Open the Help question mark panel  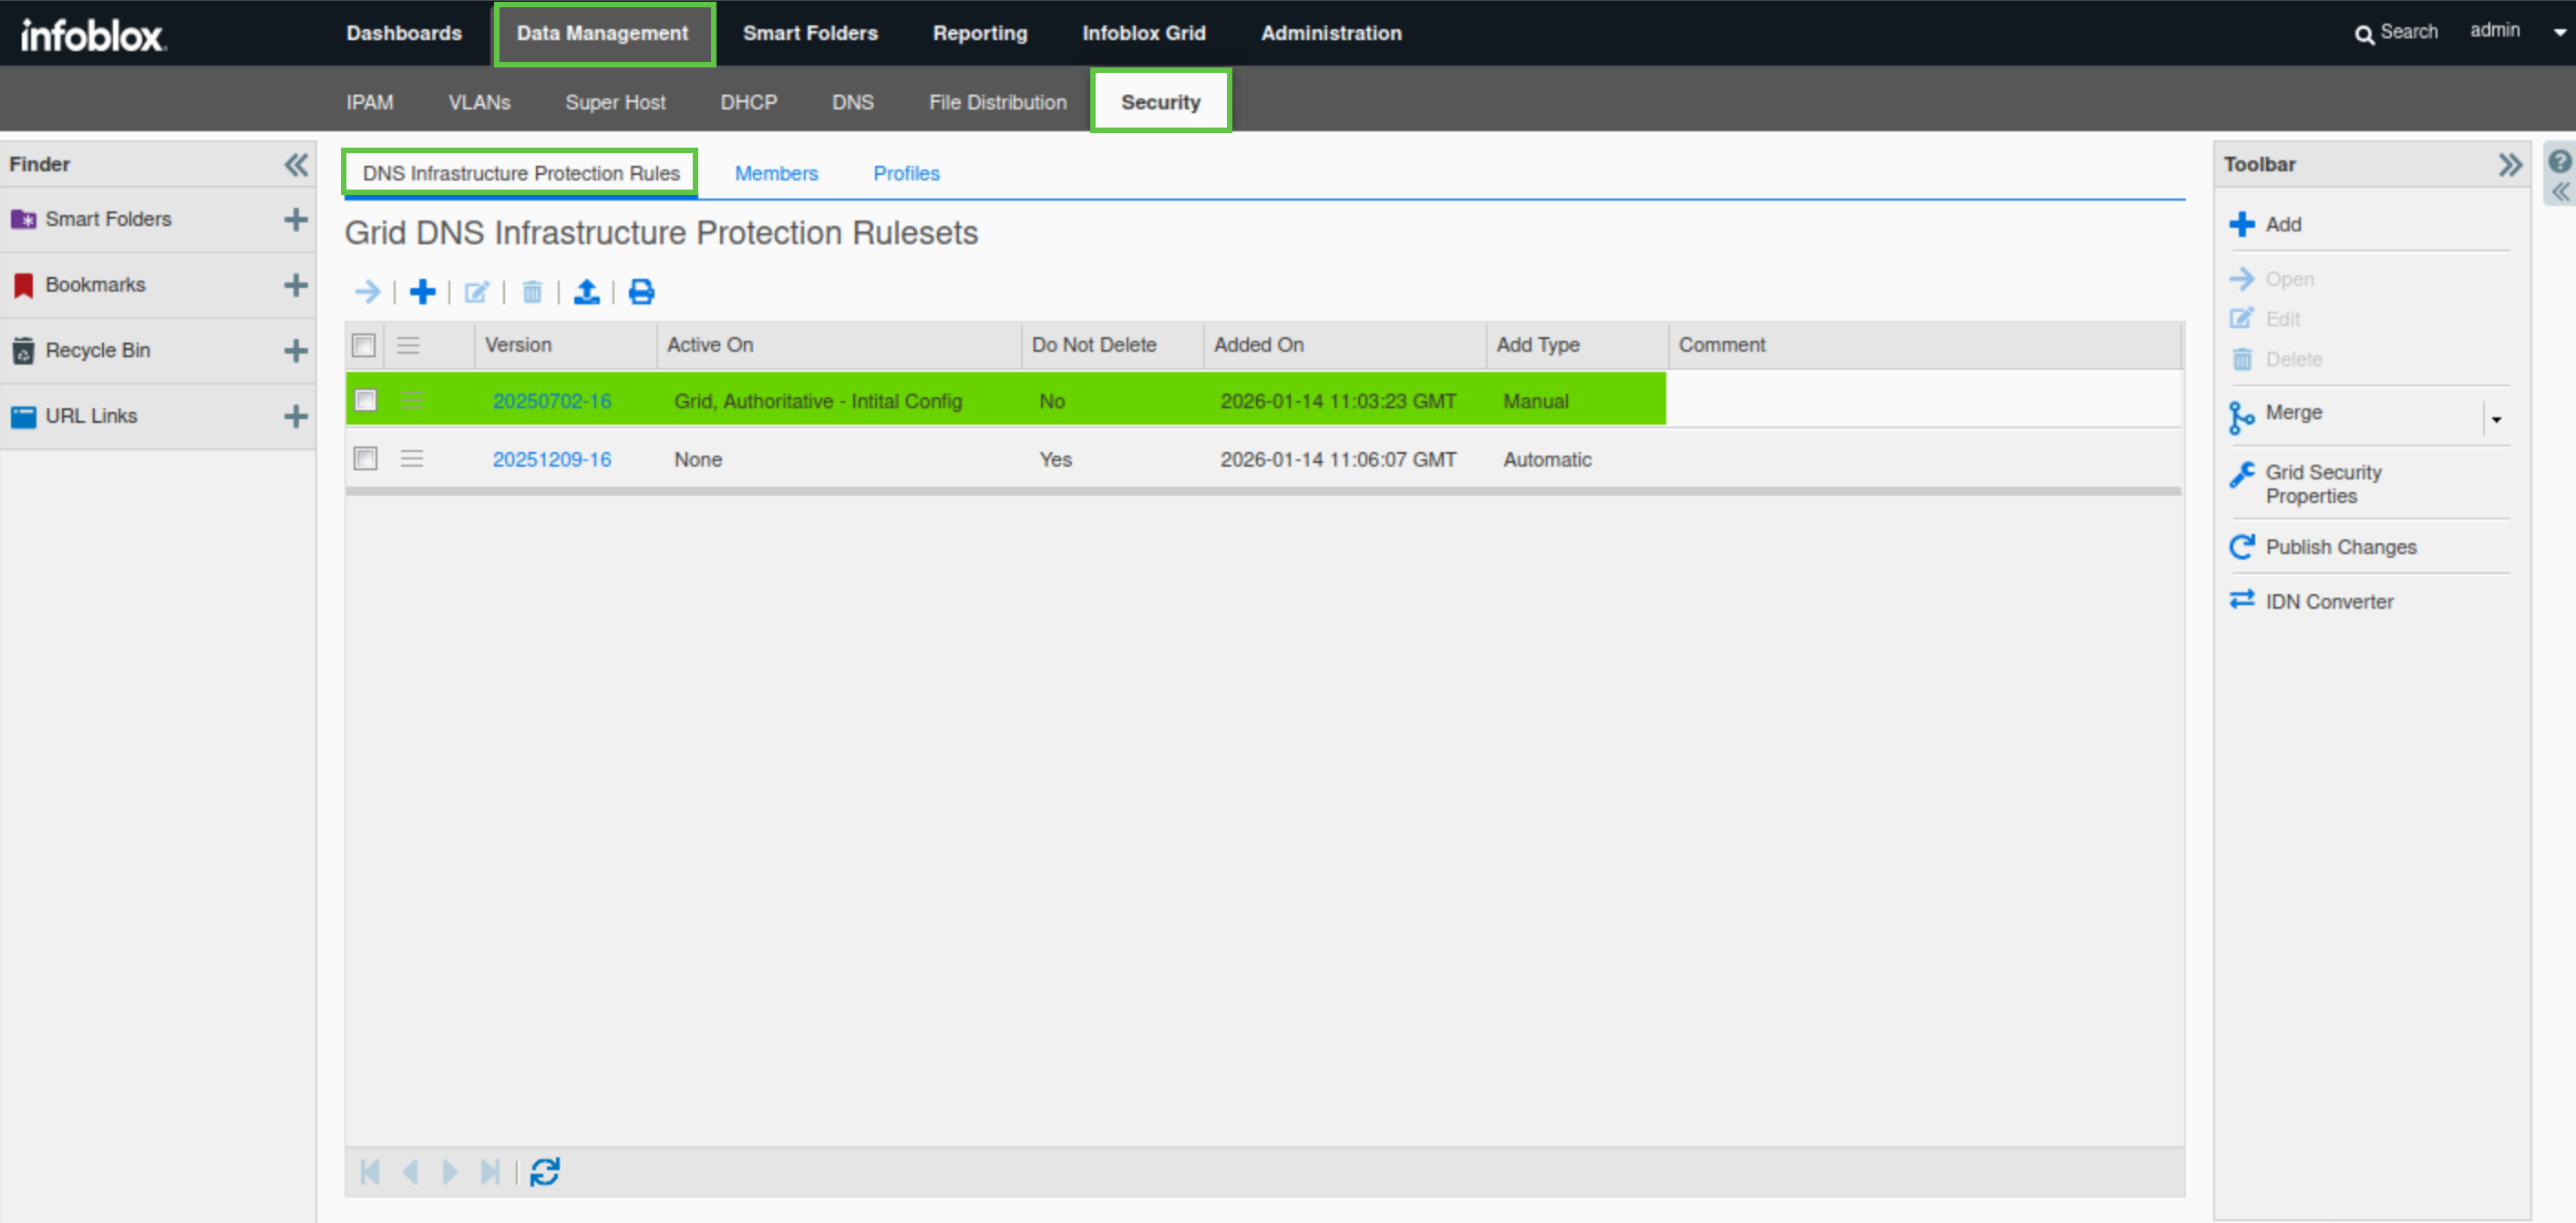click(2559, 161)
